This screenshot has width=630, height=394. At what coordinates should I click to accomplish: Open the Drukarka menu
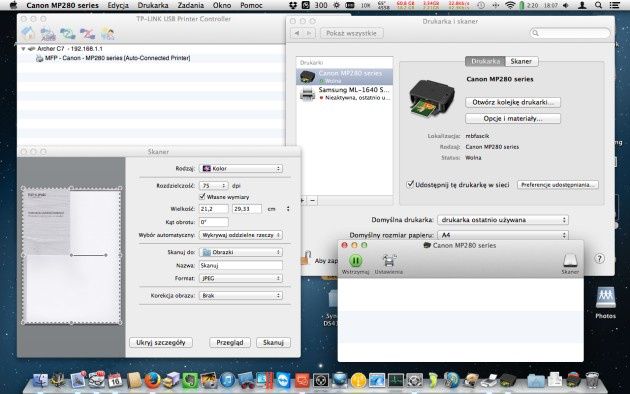click(153, 5)
